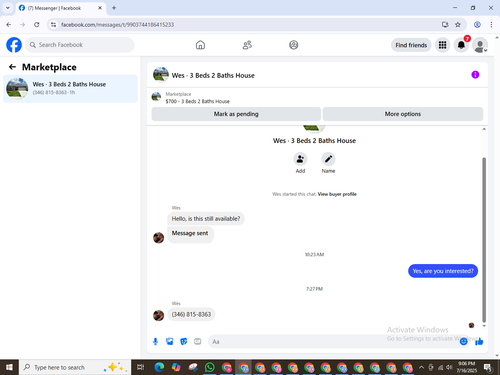500x375 pixels.
Task: Reload the page in the browser
Action: [37, 24]
